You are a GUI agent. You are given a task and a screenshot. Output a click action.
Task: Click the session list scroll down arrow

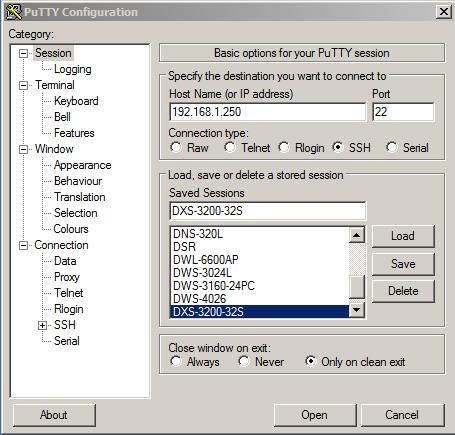[357, 310]
